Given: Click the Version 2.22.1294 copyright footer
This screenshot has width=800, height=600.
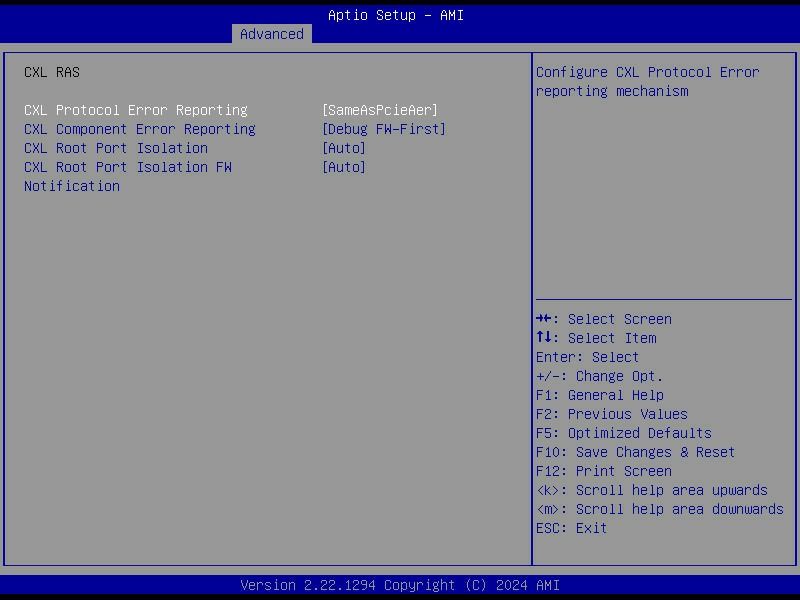Looking at the screenshot, I should point(400,585).
